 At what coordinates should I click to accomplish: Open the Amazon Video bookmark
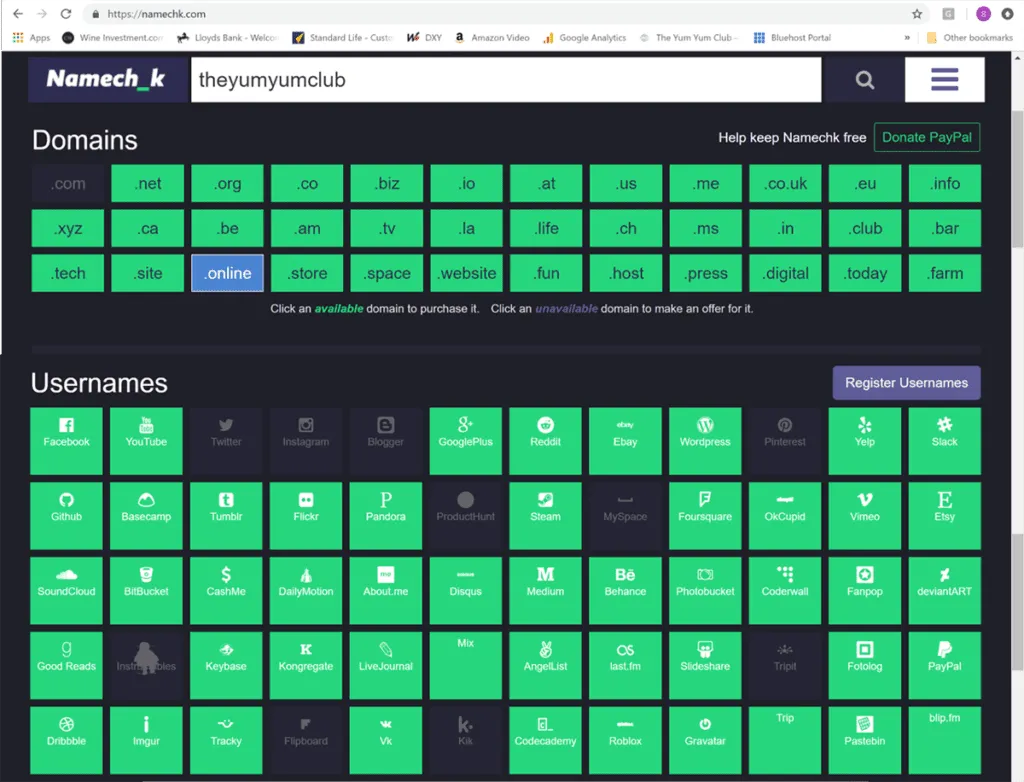pyautogui.click(x=492, y=38)
